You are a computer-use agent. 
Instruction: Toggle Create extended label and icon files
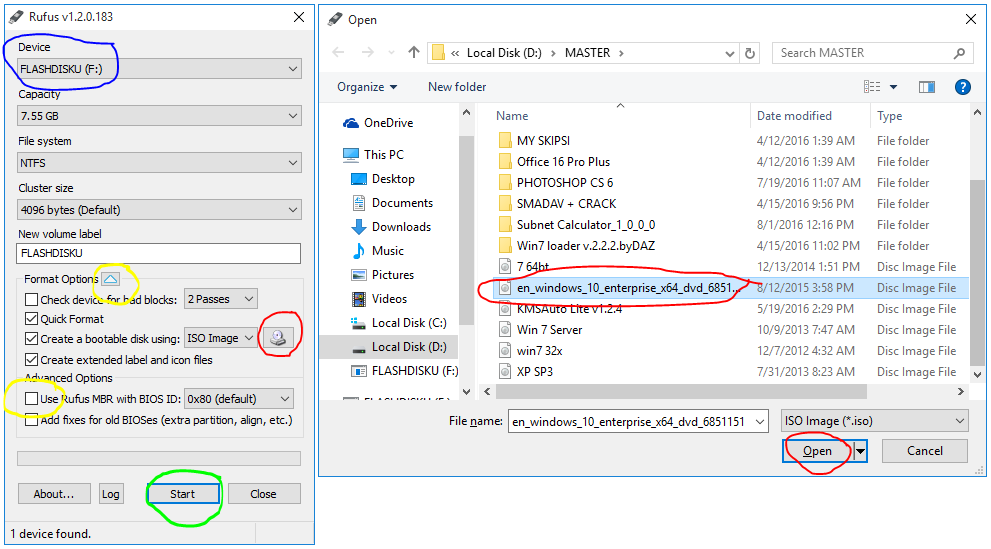31,359
